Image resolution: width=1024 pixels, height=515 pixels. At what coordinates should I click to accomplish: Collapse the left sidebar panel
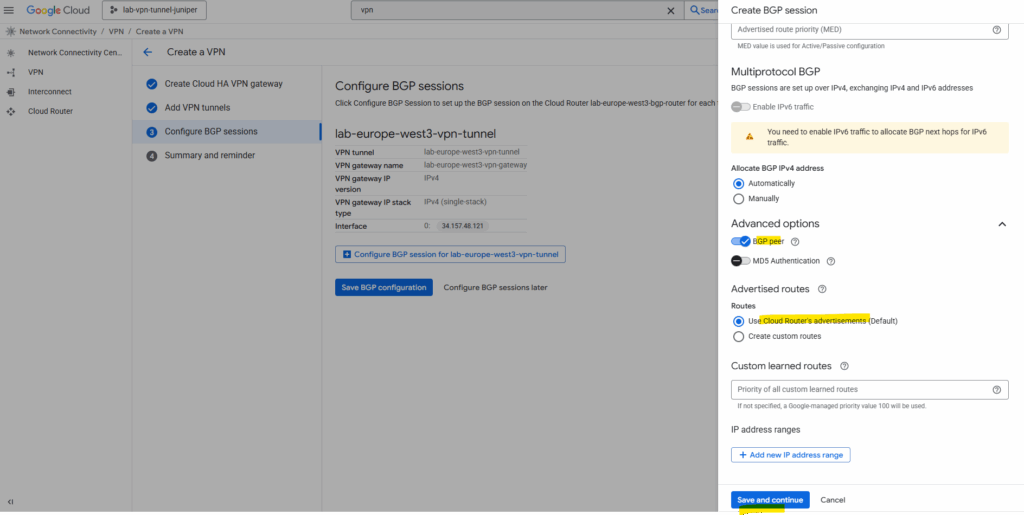click(10, 502)
